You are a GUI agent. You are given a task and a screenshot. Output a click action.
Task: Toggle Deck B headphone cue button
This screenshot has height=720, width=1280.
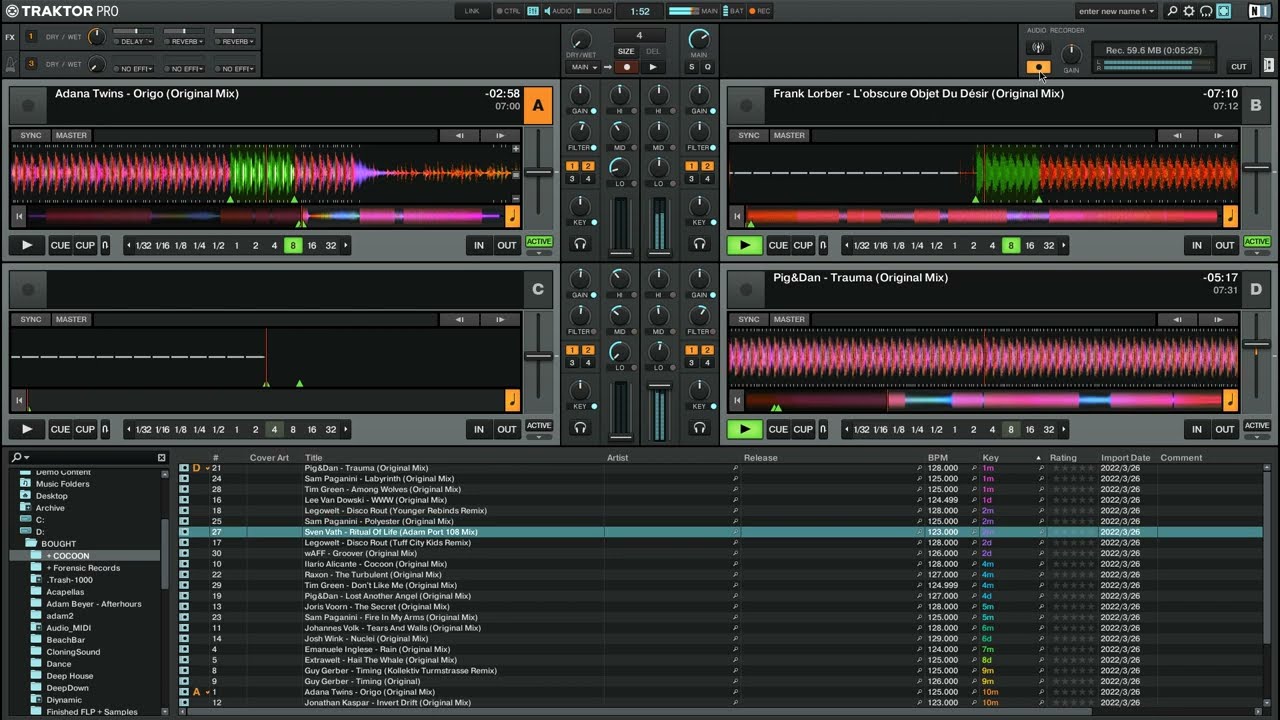point(699,243)
